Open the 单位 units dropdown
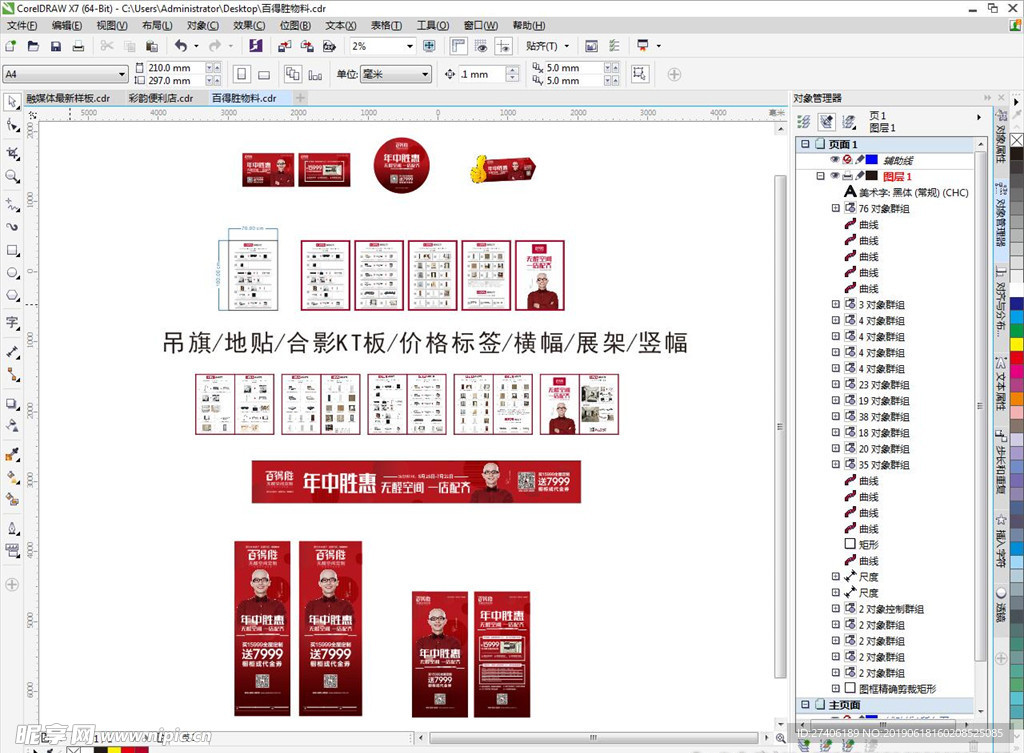Screen dimensions: 1024x753 (425, 74)
